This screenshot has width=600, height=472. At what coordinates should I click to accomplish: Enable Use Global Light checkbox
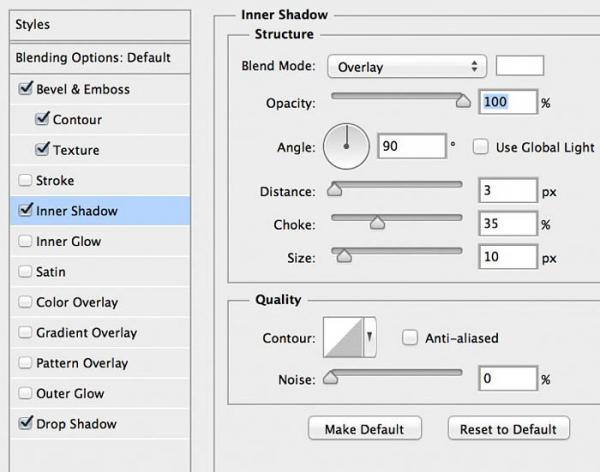480,147
